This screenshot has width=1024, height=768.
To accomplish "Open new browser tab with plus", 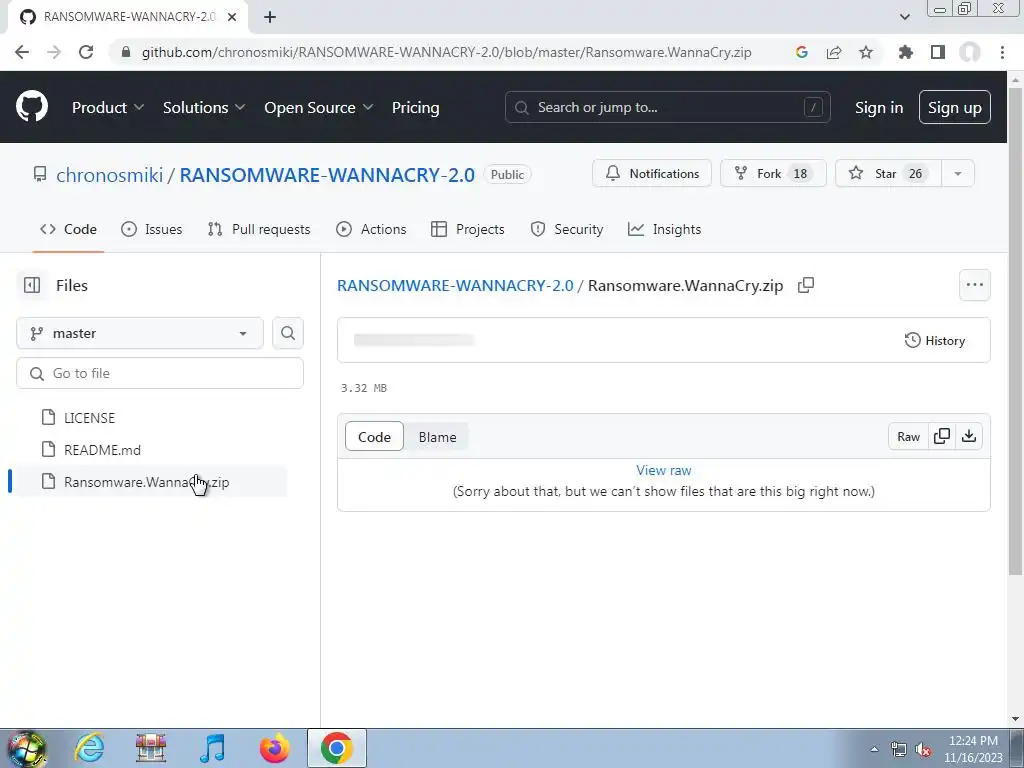I will [270, 17].
